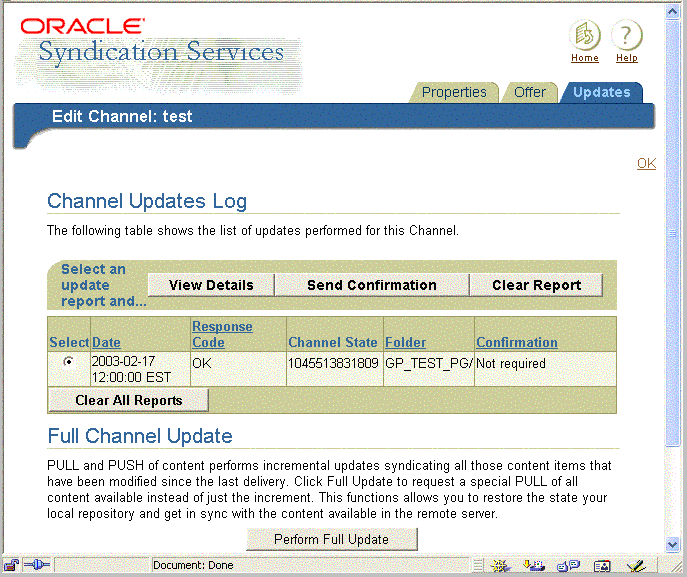Viewport: 687px width, 577px height.
Task: Sort table by the Folder column link
Action: pos(405,343)
